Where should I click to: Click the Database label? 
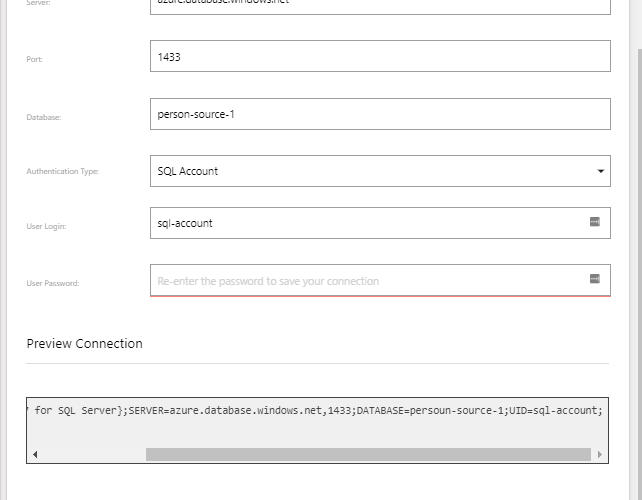tap(44, 118)
